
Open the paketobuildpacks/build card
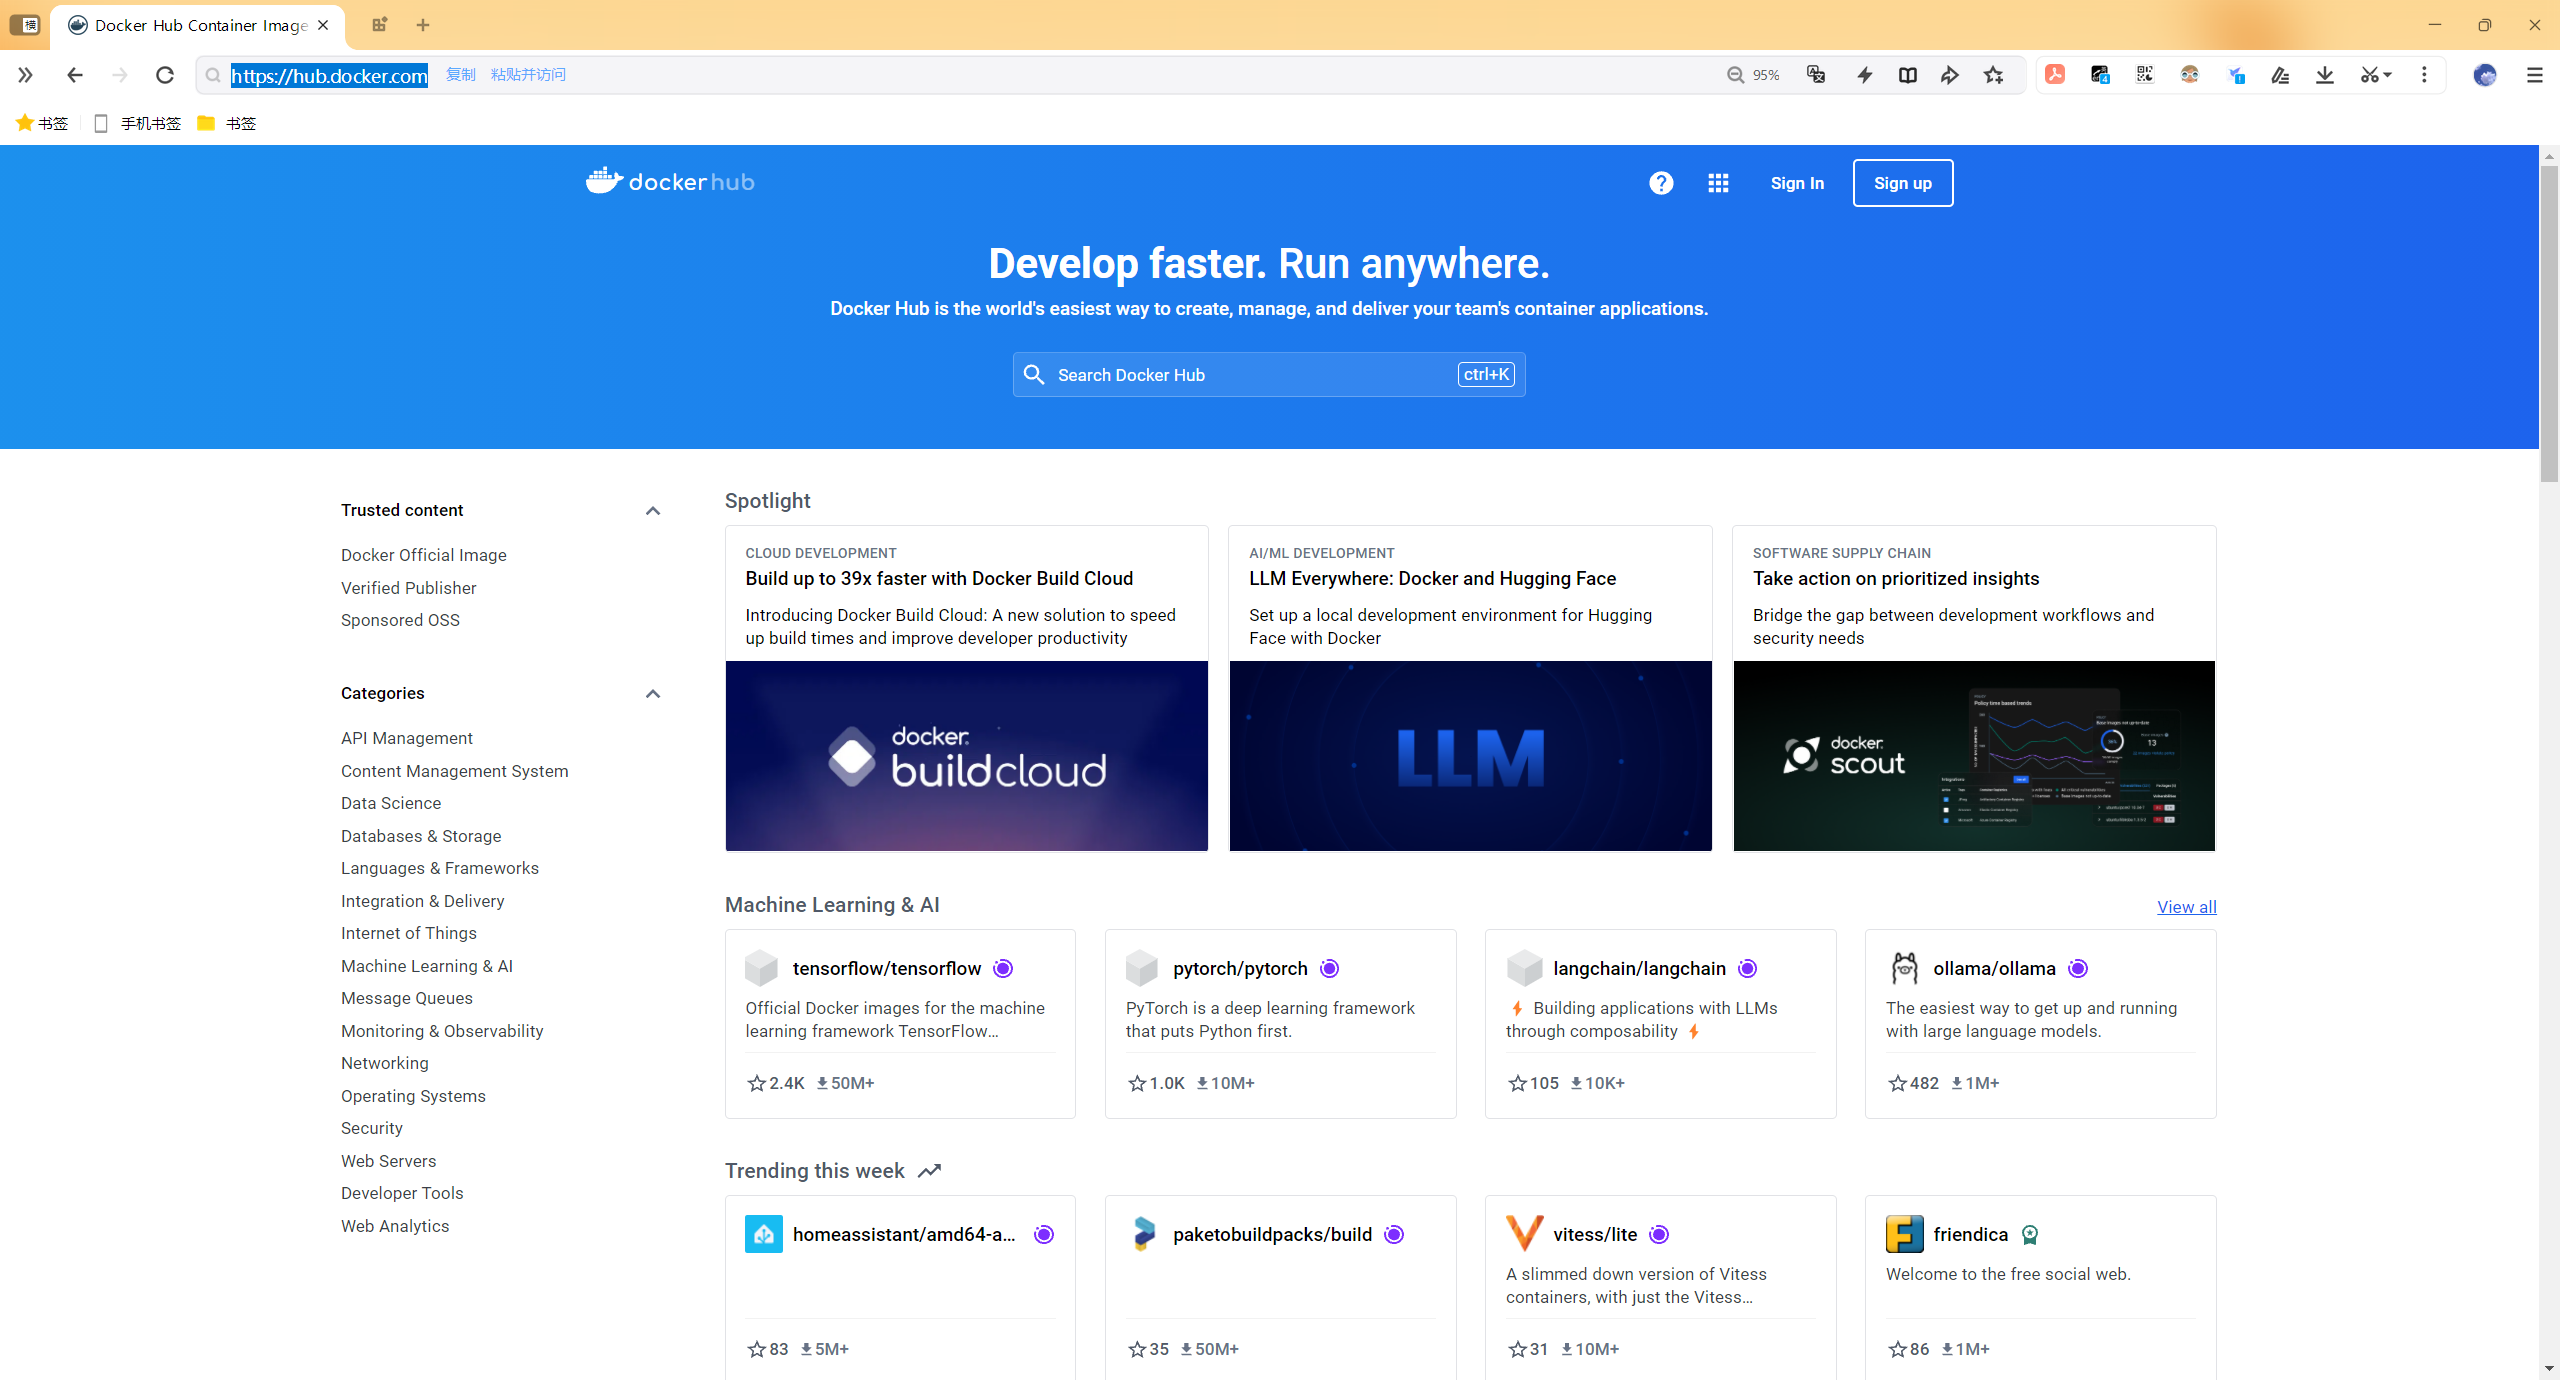tap(1280, 1288)
